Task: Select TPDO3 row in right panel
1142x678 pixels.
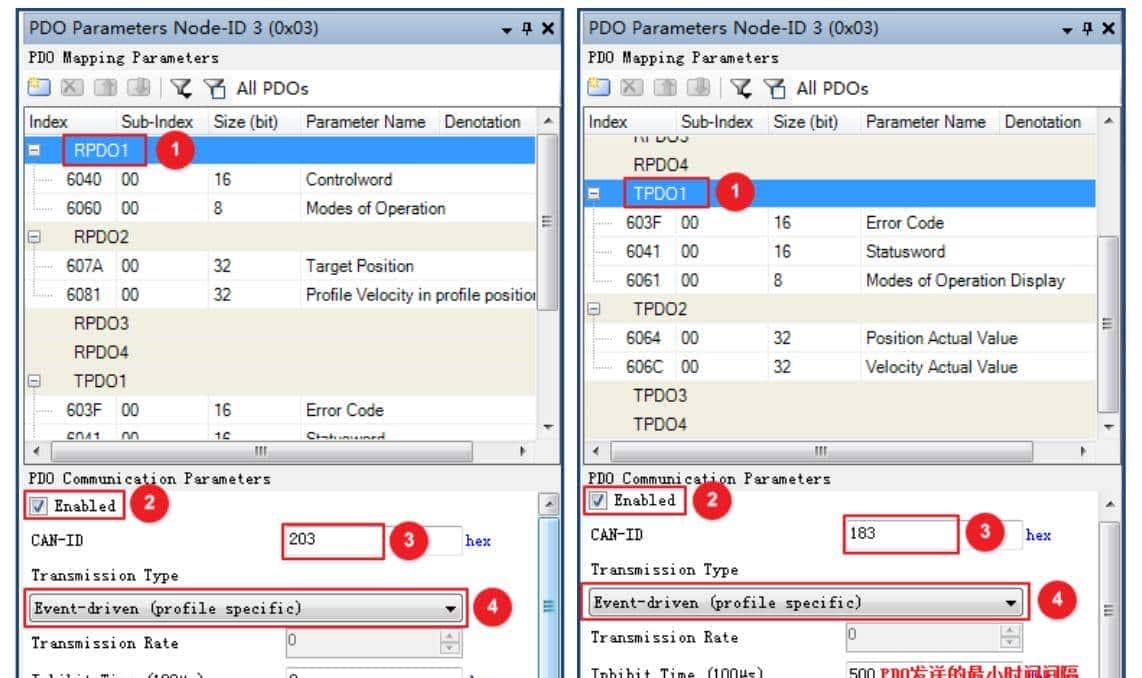Action: 841,395
